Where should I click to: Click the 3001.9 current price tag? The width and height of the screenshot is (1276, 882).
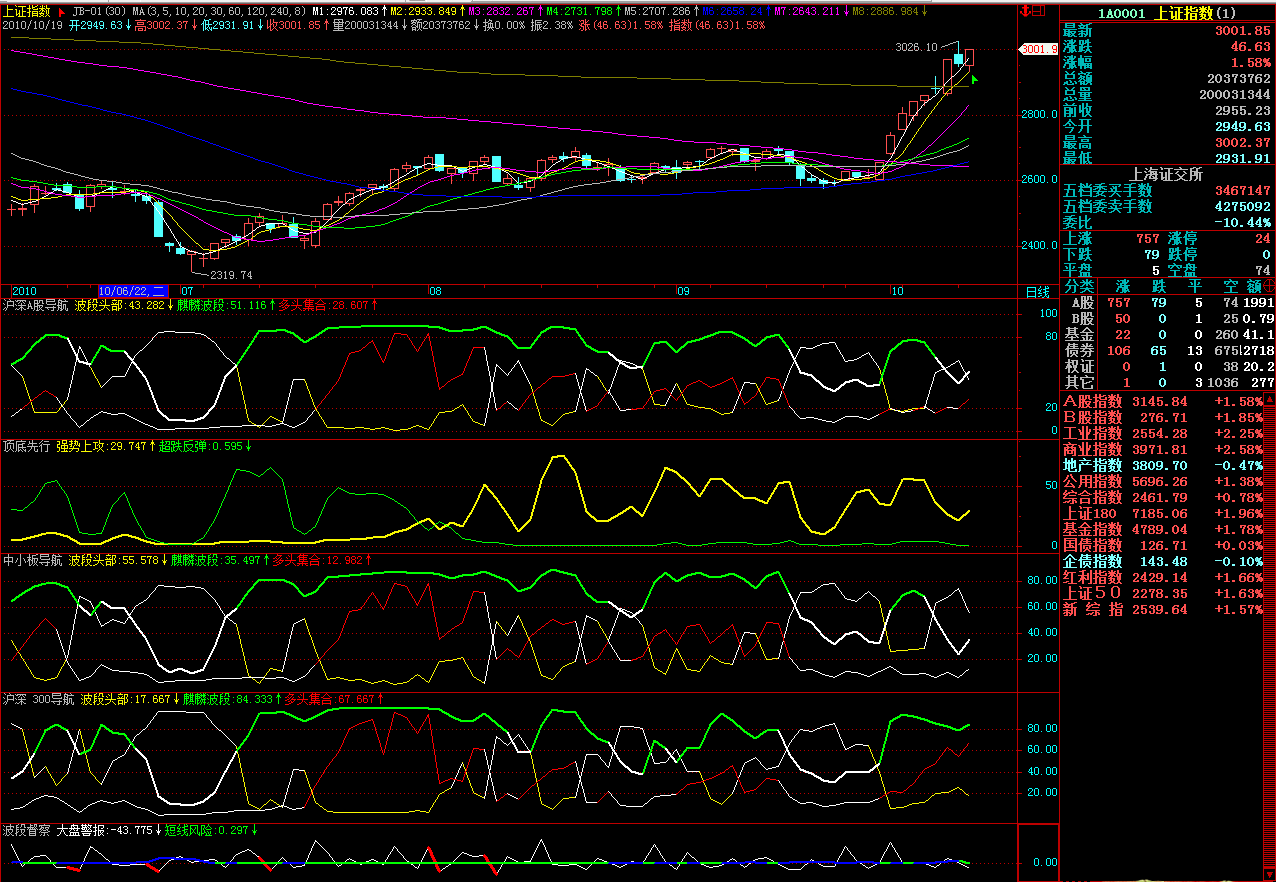1038,49
